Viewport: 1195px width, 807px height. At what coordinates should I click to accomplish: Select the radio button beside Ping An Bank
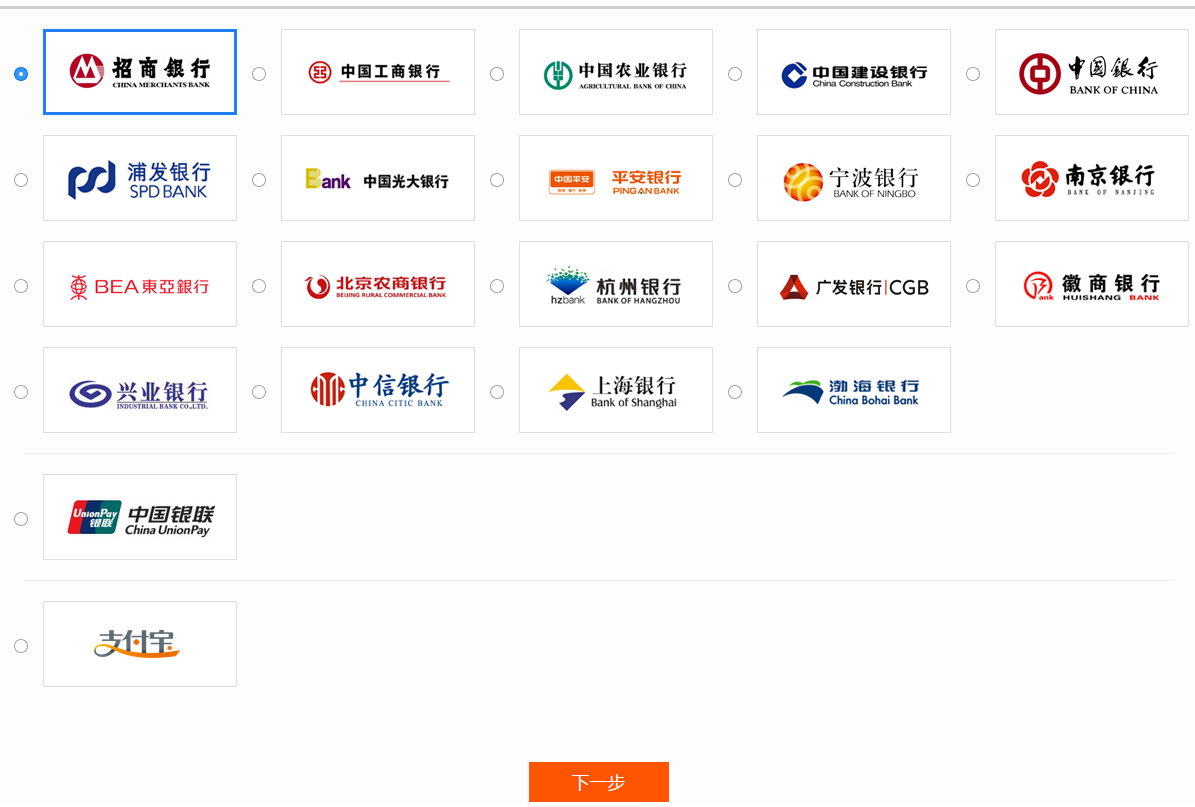tap(497, 180)
